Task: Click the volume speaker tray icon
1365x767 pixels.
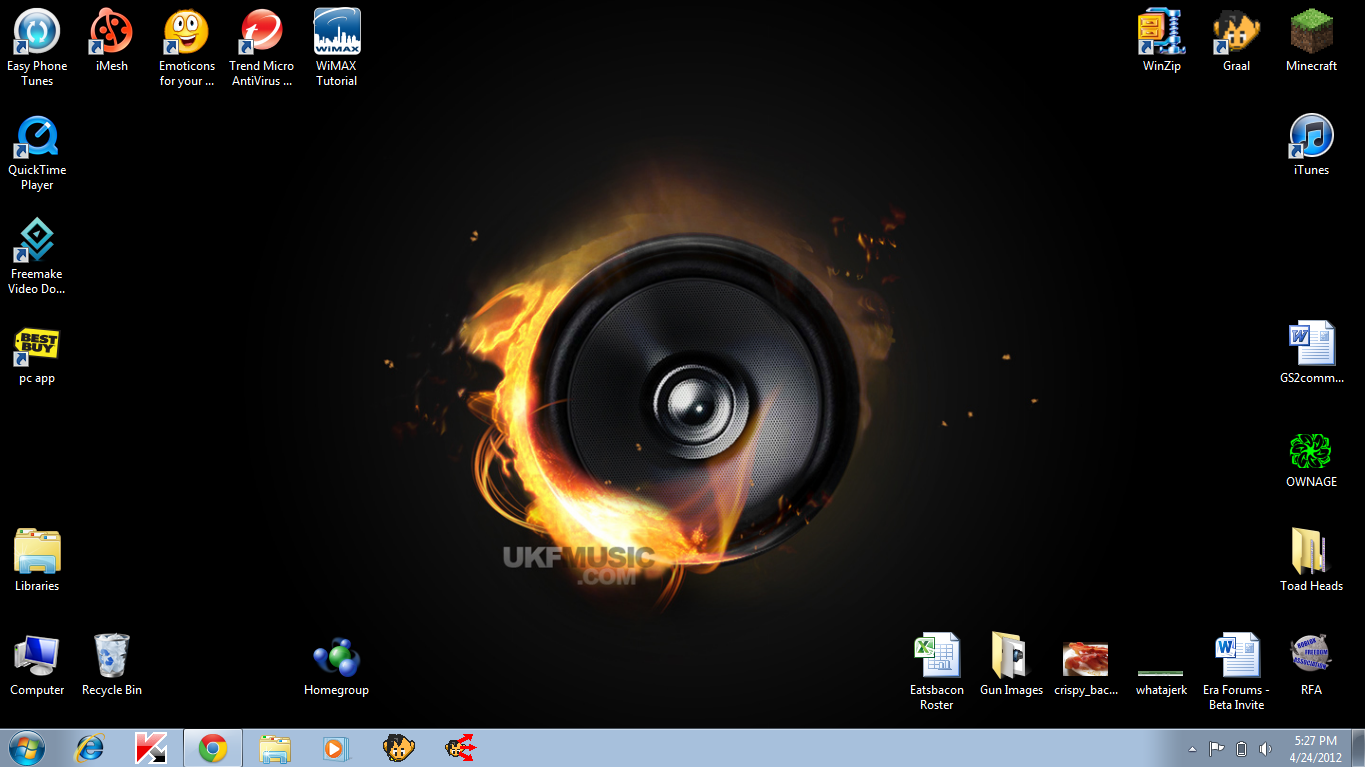Action: (1266, 749)
